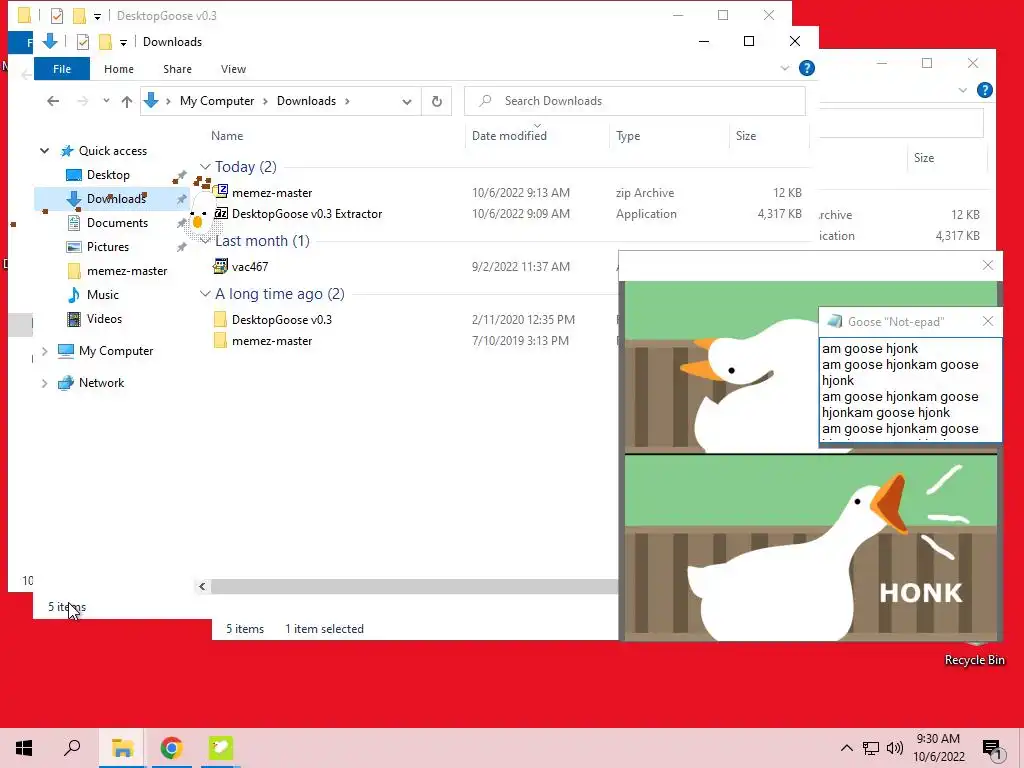The width and height of the screenshot is (1024, 768).
Task: Sort by Size column in Downloads window
Action: click(x=746, y=136)
